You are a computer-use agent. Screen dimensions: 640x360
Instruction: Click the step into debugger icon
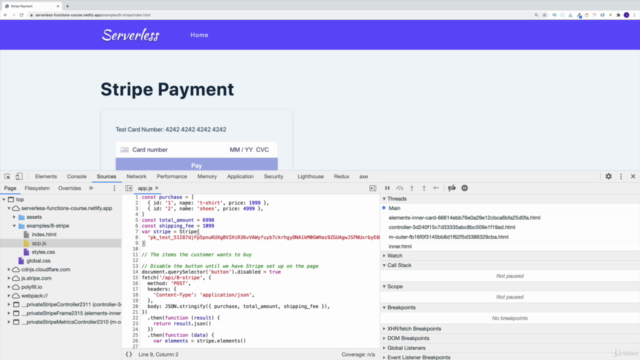click(412, 188)
